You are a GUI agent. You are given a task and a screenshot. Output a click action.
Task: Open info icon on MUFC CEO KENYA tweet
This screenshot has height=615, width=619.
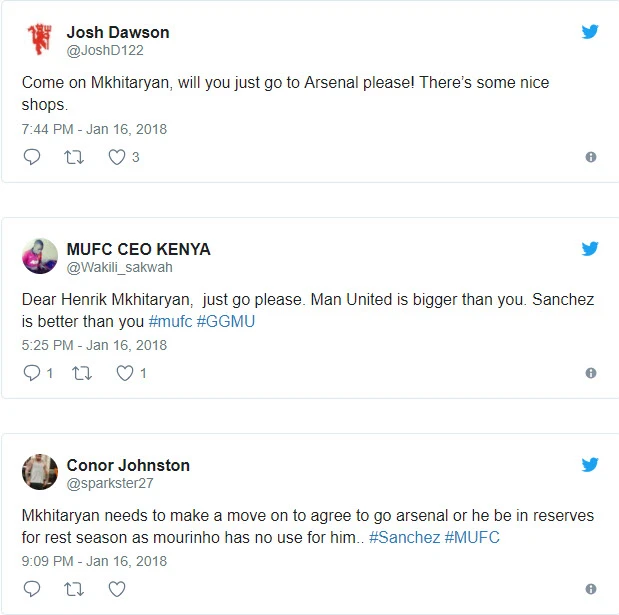click(x=590, y=373)
